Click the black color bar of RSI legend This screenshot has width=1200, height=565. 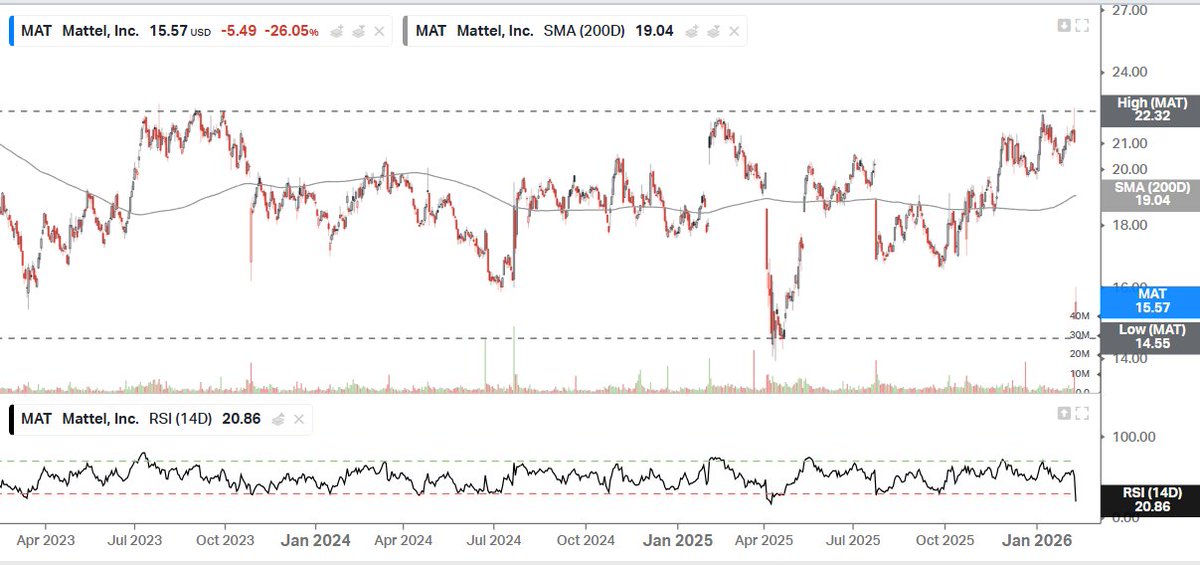click(10, 419)
